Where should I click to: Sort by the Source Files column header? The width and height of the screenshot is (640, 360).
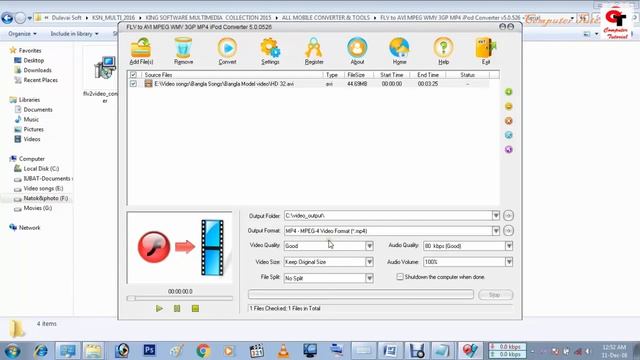(232, 75)
